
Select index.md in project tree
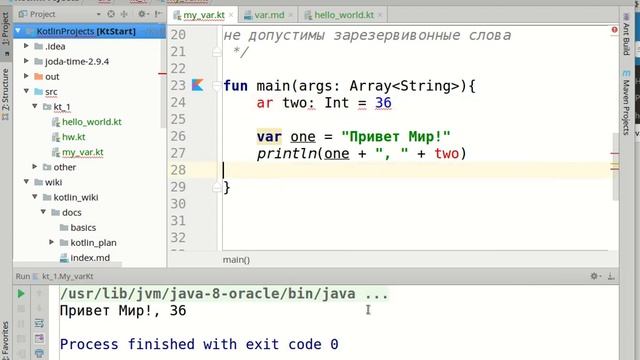[90, 258]
